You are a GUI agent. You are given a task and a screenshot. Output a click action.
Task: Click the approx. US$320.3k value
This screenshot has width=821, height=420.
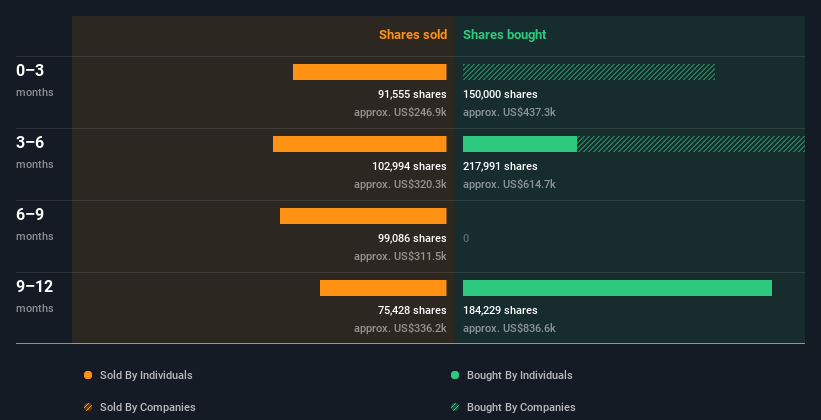tap(400, 184)
